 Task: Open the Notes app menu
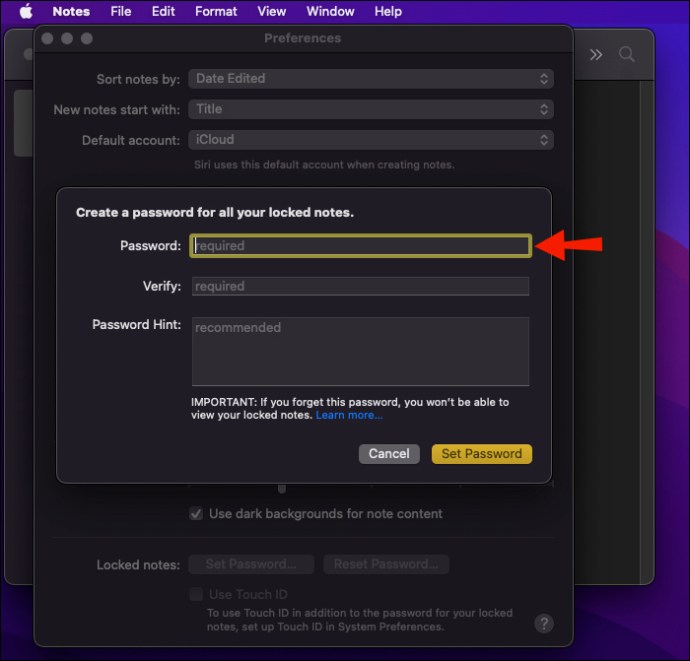(x=71, y=11)
